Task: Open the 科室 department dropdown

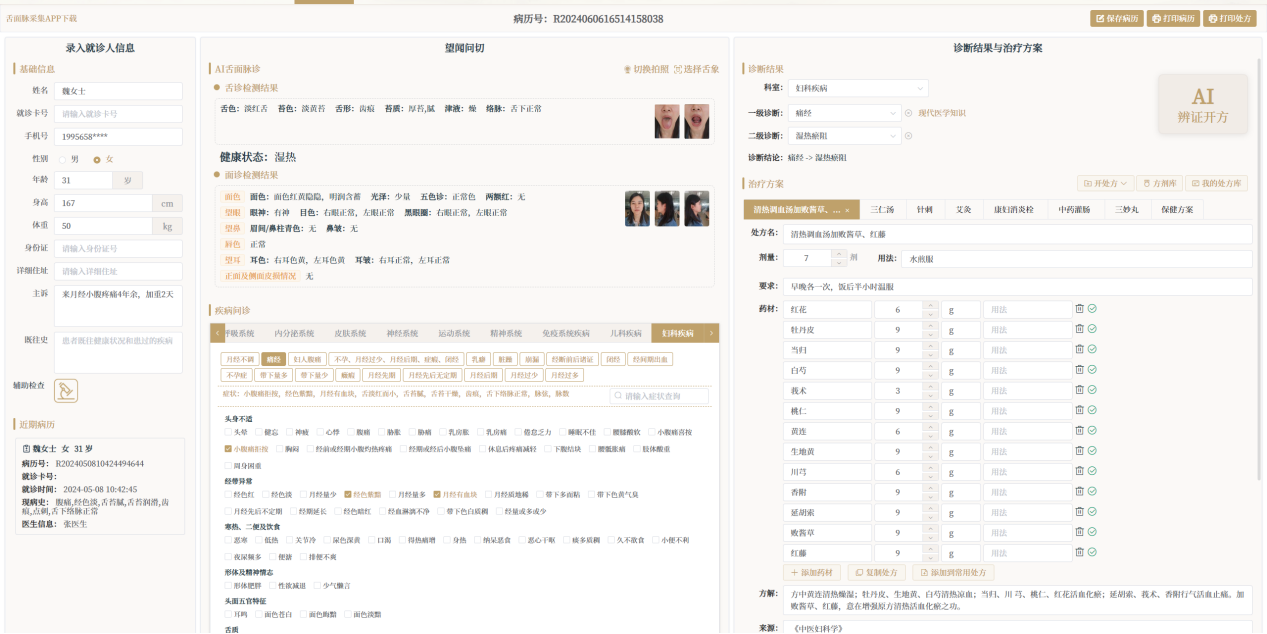Action: tap(857, 88)
